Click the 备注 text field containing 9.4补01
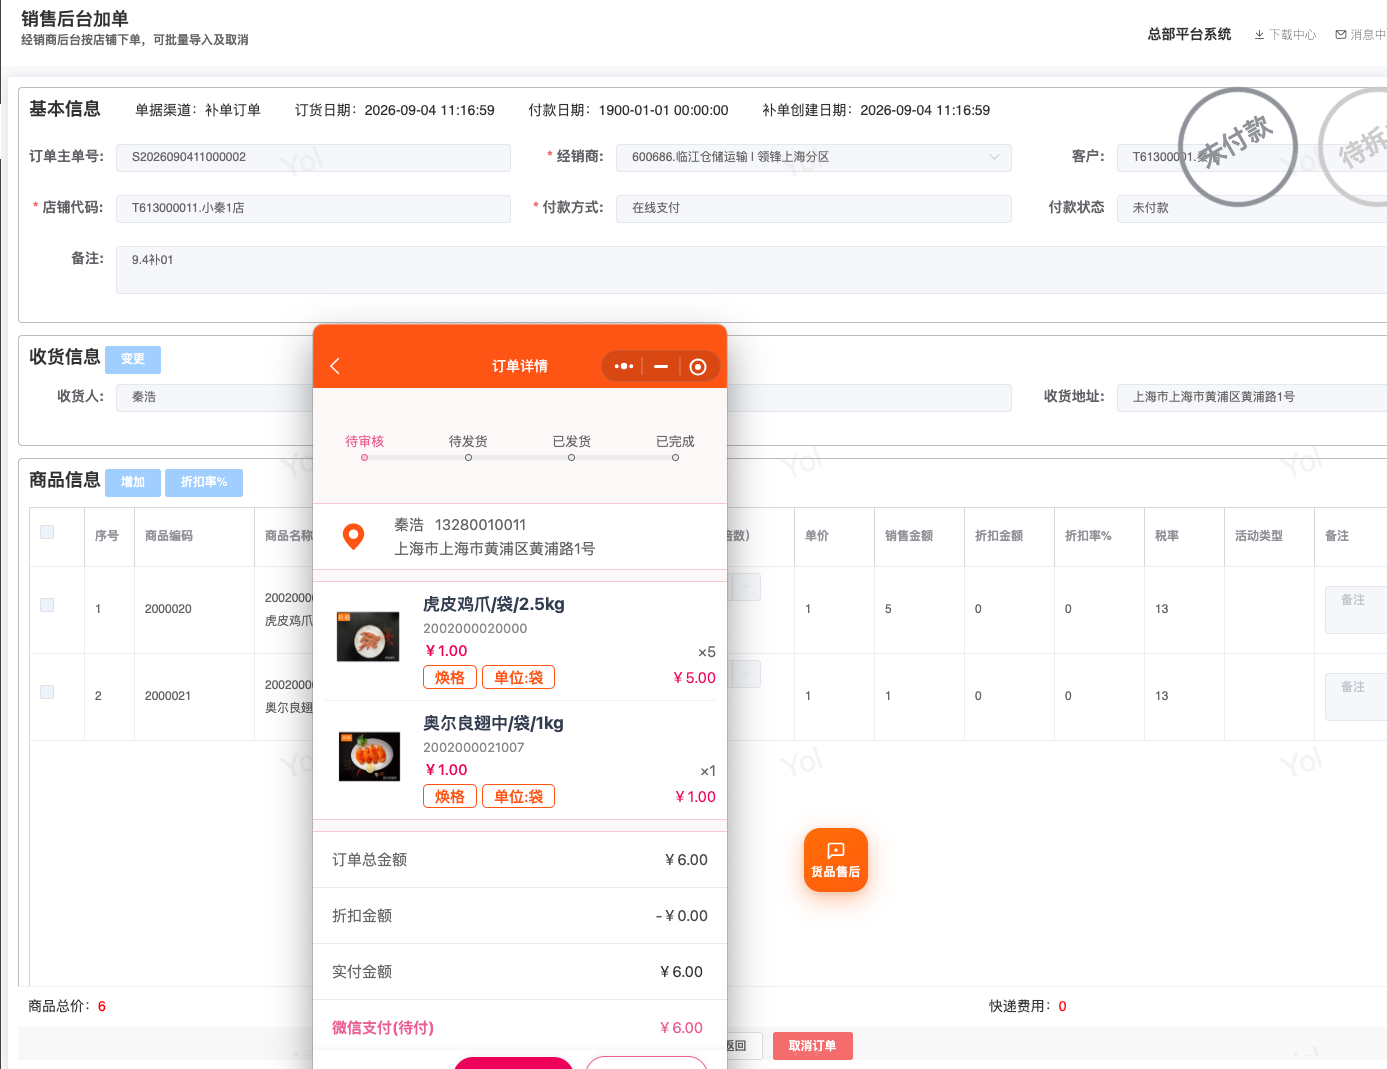Image resolution: width=1387 pixels, height=1069 pixels. click(x=751, y=270)
